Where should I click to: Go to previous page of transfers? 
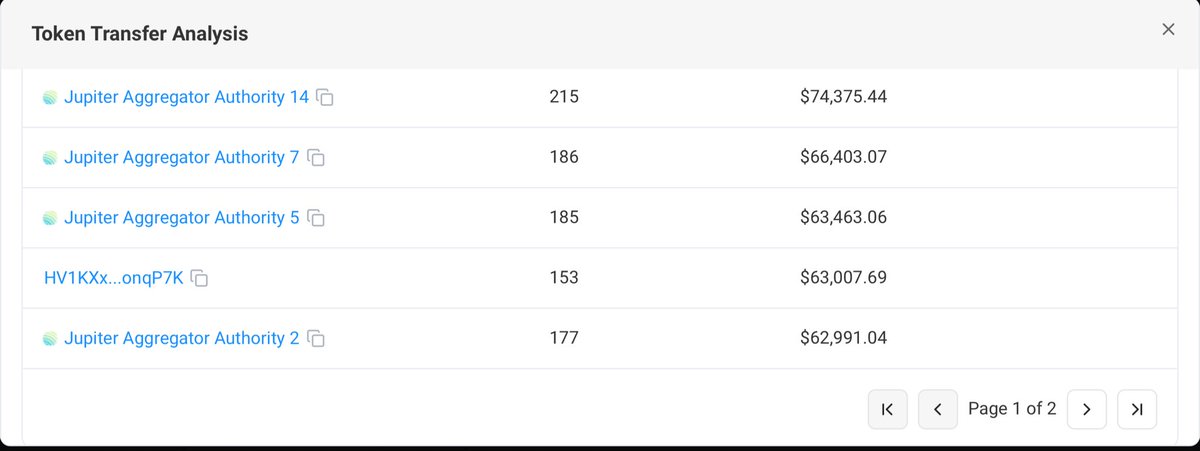tap(937, 409)
